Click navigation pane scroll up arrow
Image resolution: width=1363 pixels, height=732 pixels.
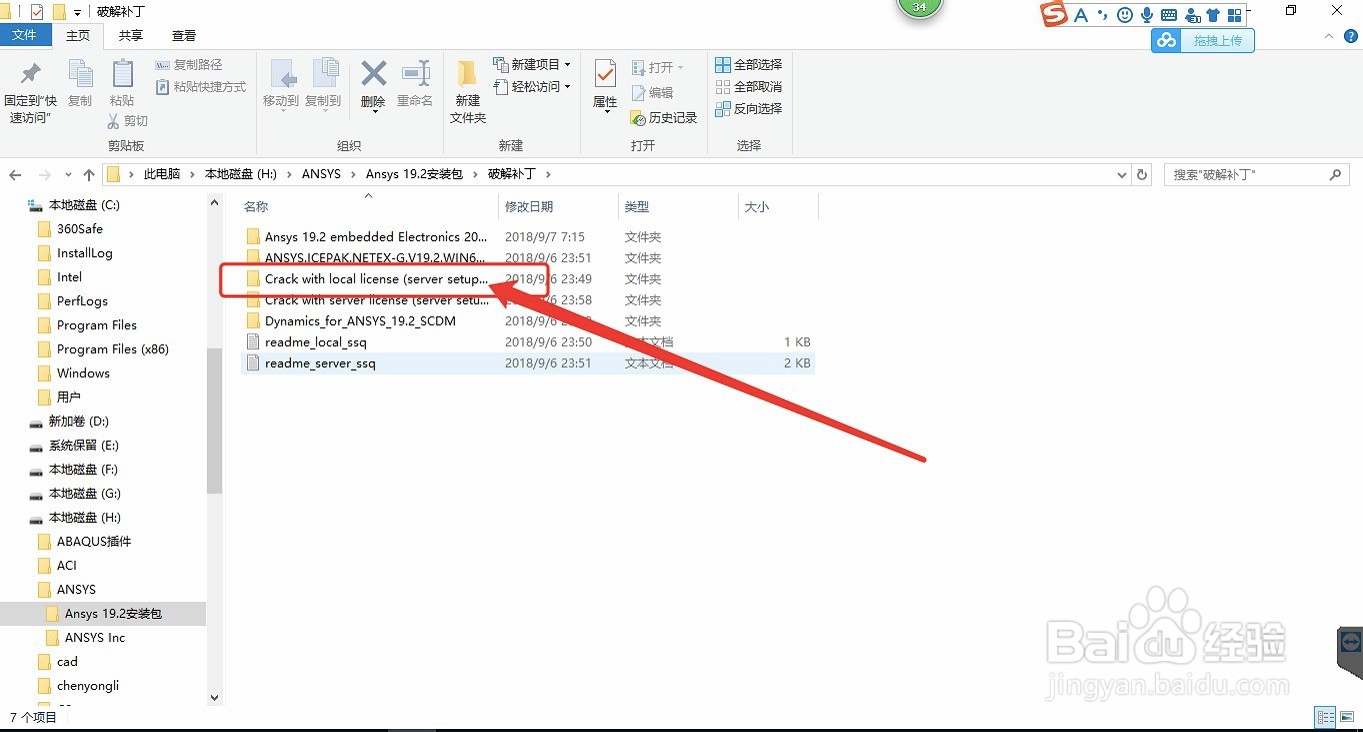[x=214, y=202]
